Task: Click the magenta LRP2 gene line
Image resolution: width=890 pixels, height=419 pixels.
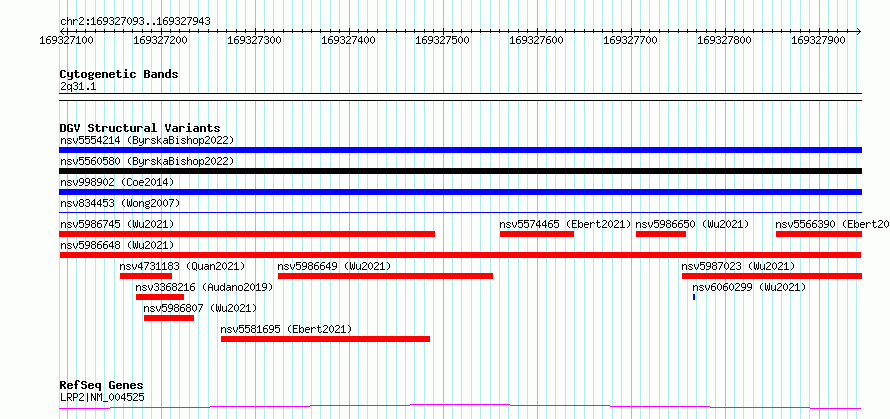Action: 460,407
